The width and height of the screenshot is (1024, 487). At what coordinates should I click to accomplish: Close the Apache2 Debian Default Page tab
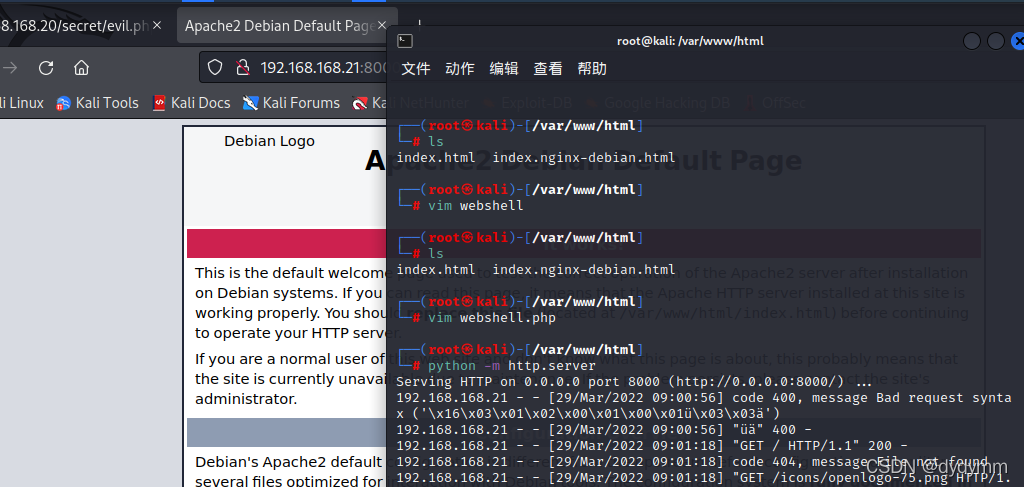[382, 26]
